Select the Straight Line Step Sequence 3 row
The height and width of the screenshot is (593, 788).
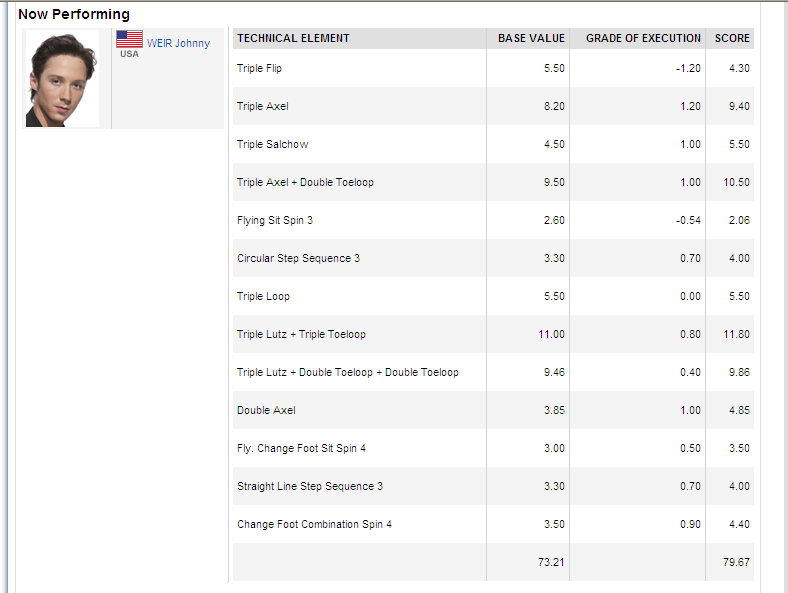(x=493, y=486)
